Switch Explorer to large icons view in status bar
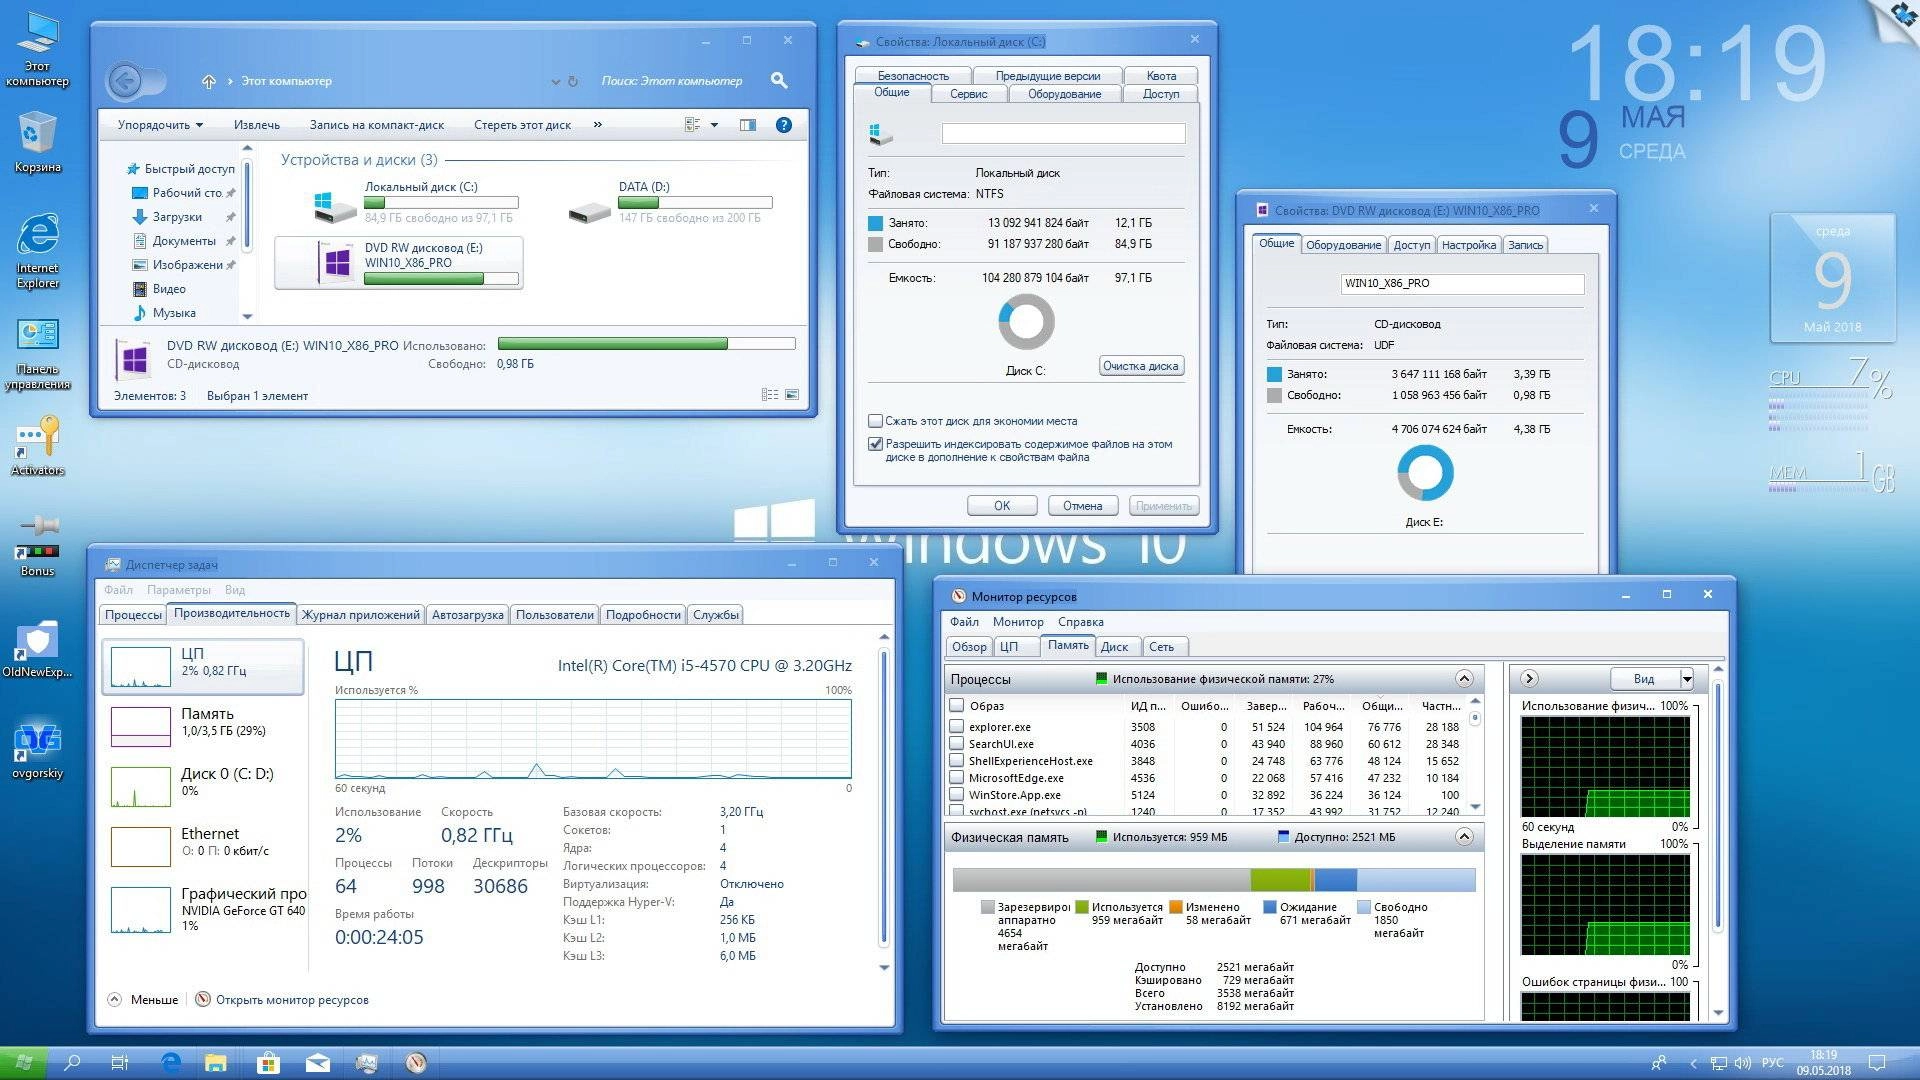This screenshot has width=1920, height=1080. coord(792,395)
